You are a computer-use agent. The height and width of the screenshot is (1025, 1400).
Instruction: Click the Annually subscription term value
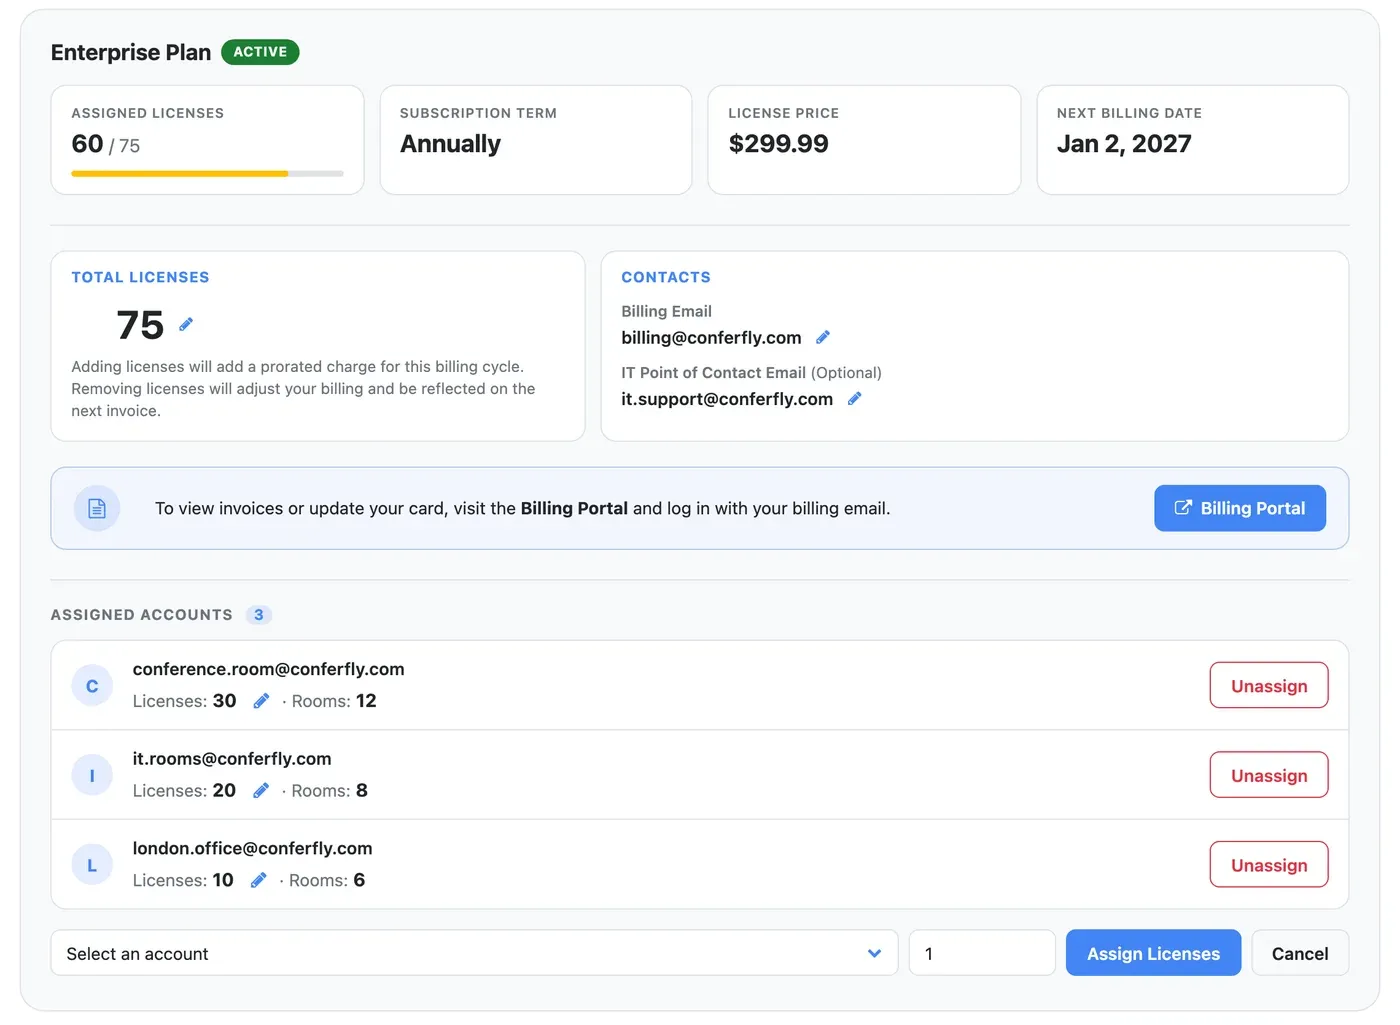[x=450, y=144]
